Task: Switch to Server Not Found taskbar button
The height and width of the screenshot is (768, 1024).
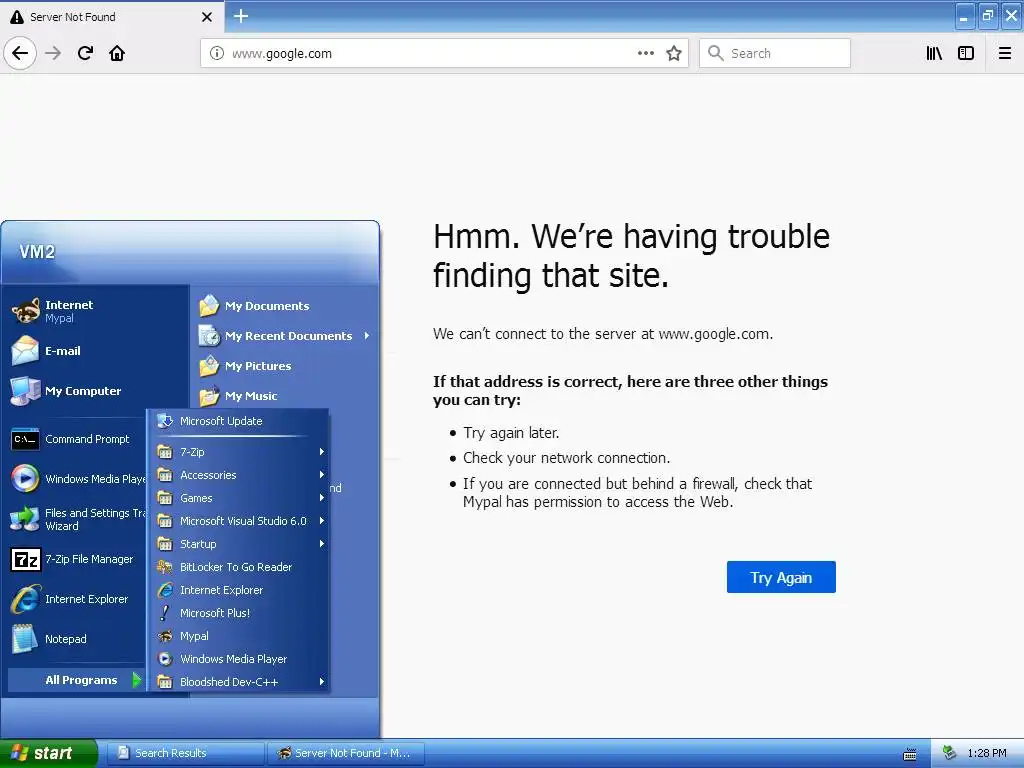Action: 346,753
